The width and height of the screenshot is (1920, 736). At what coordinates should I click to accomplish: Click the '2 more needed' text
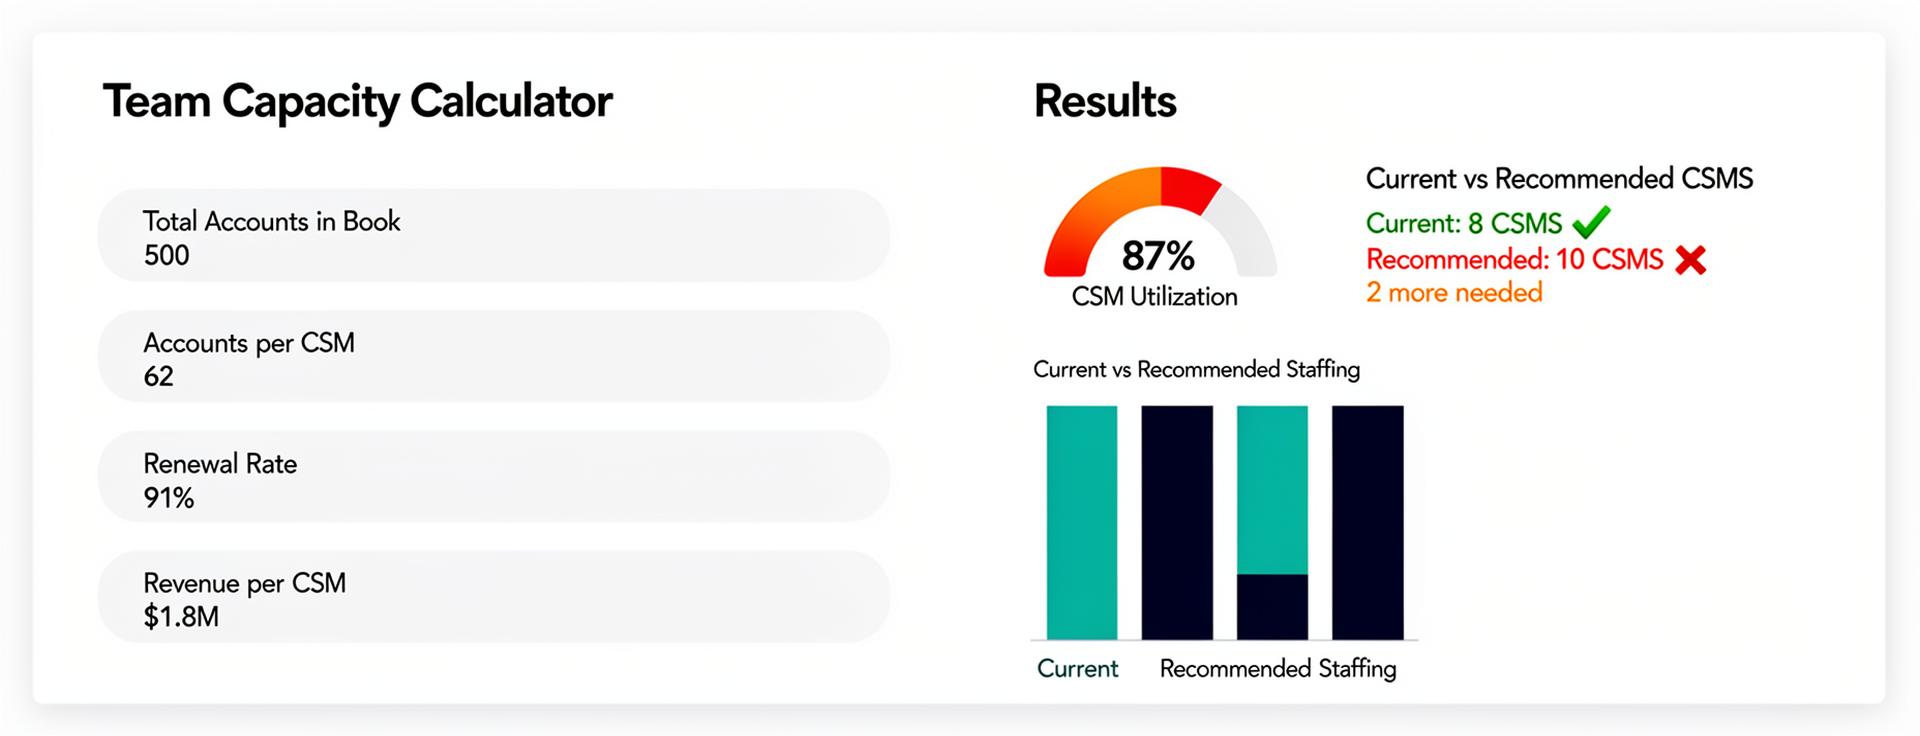coord(1455,293)
